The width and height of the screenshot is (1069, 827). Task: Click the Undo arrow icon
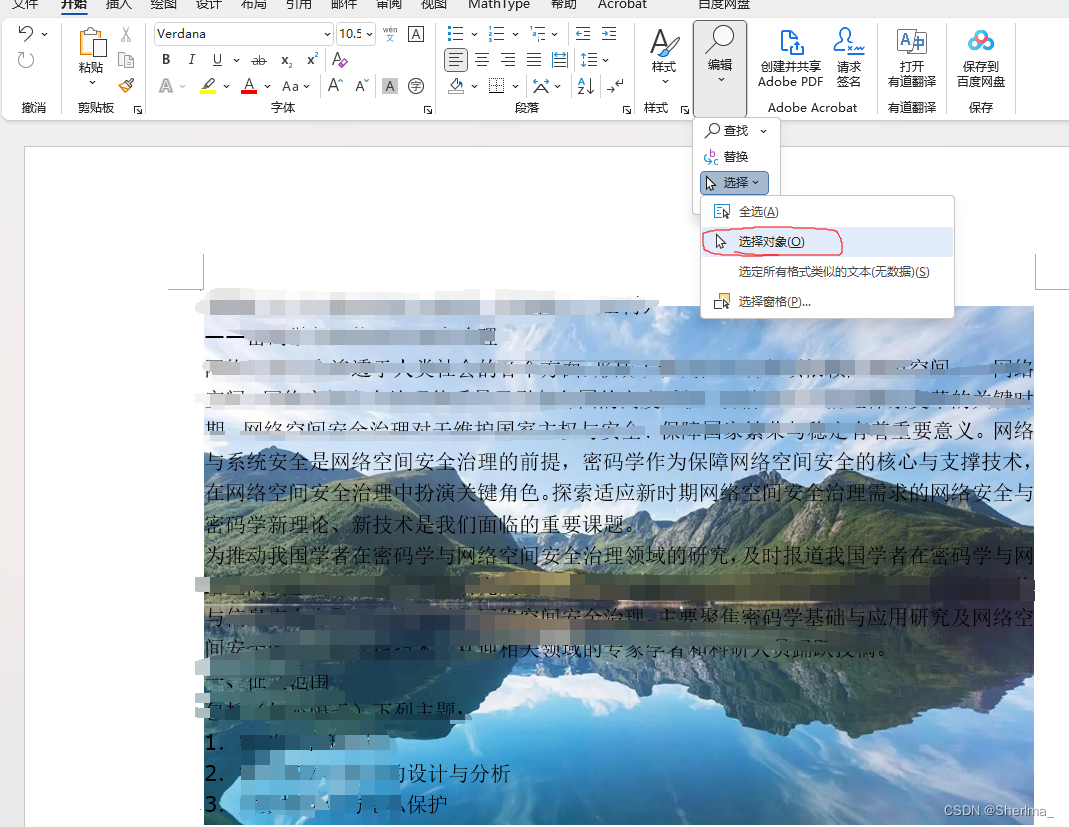click(x=26, y=33)
